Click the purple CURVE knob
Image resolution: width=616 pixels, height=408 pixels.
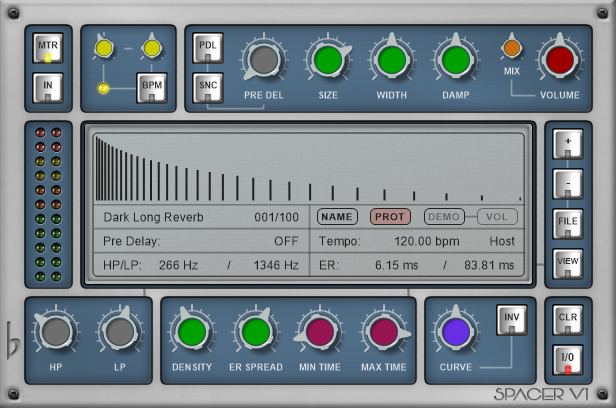(x=456, y=331)
